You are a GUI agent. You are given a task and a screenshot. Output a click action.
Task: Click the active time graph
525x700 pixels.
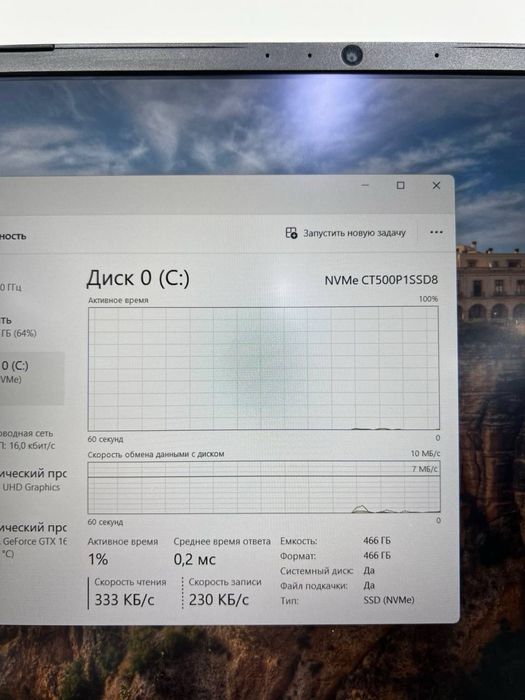coord(263,368)
